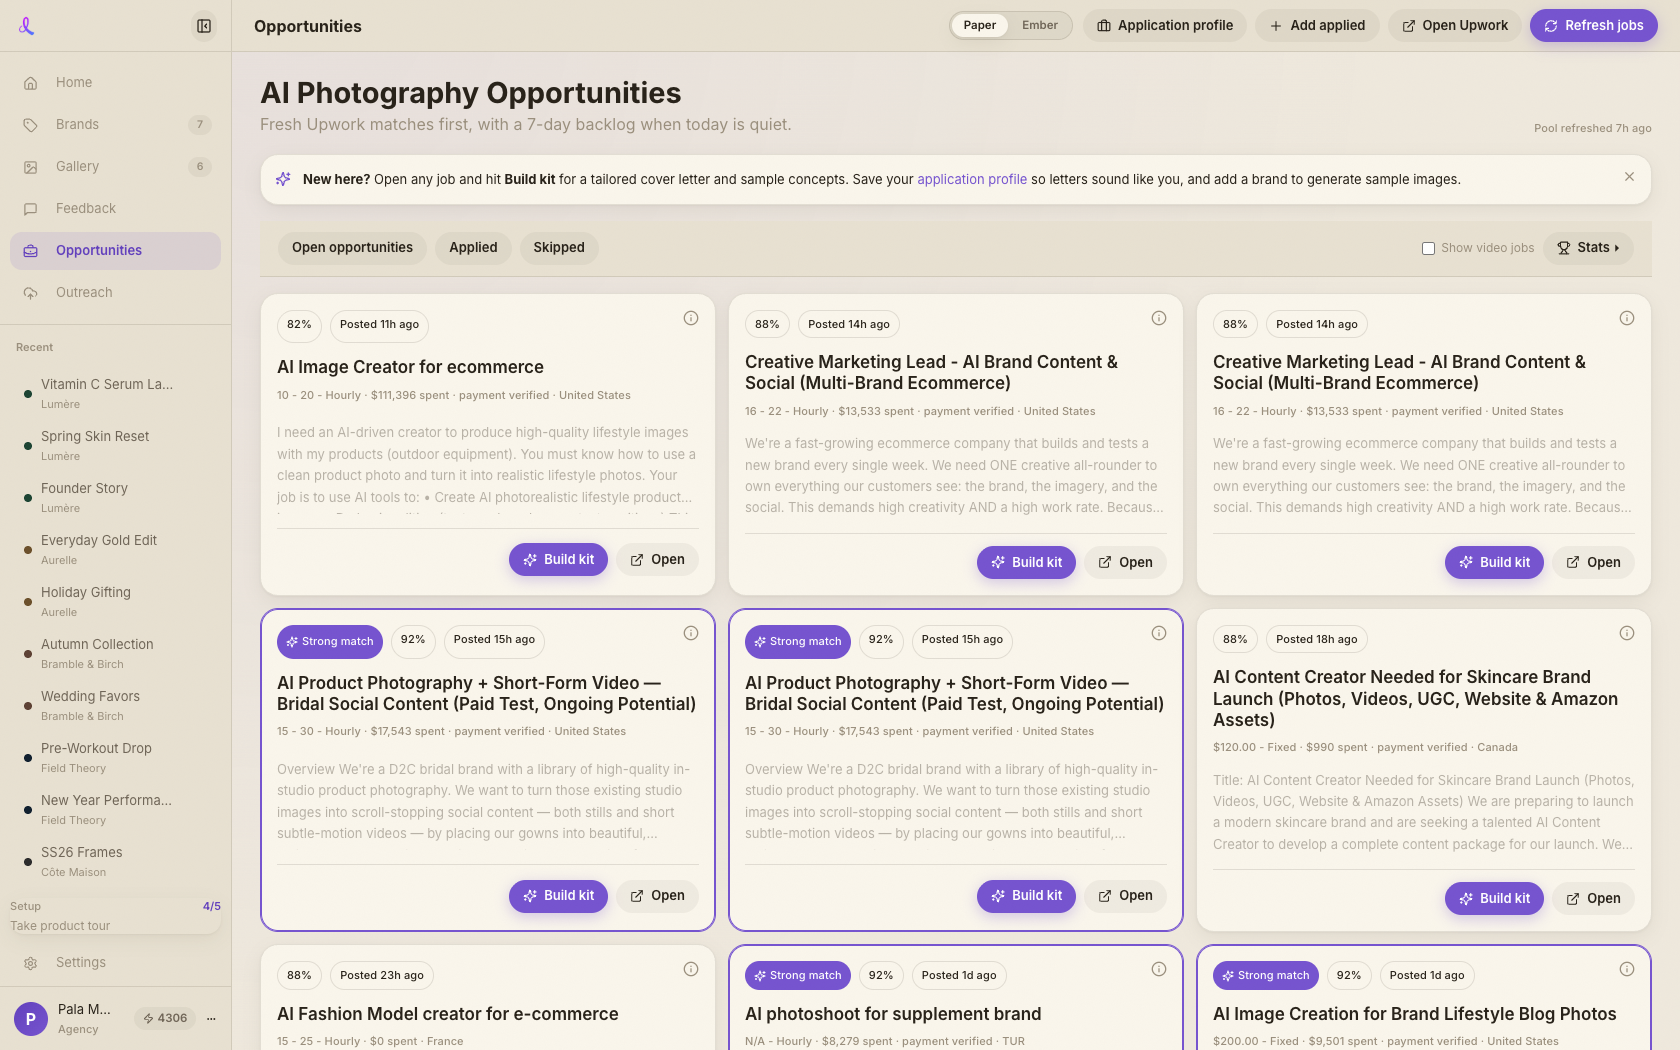Open AI Content Creator Skincare Brand job
1680x1050 pixels.
coord(1593,899)
